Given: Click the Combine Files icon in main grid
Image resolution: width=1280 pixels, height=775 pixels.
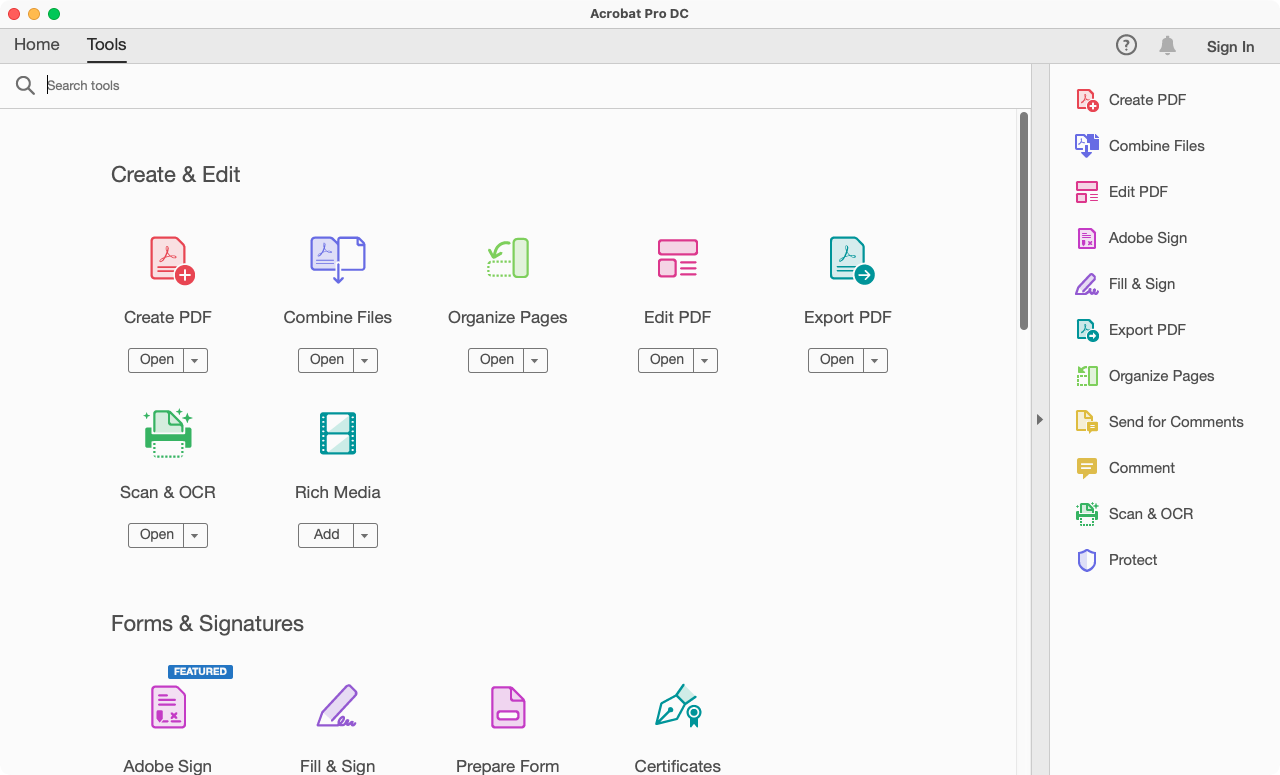Looking at the screenshot, I should coord(338,260).
